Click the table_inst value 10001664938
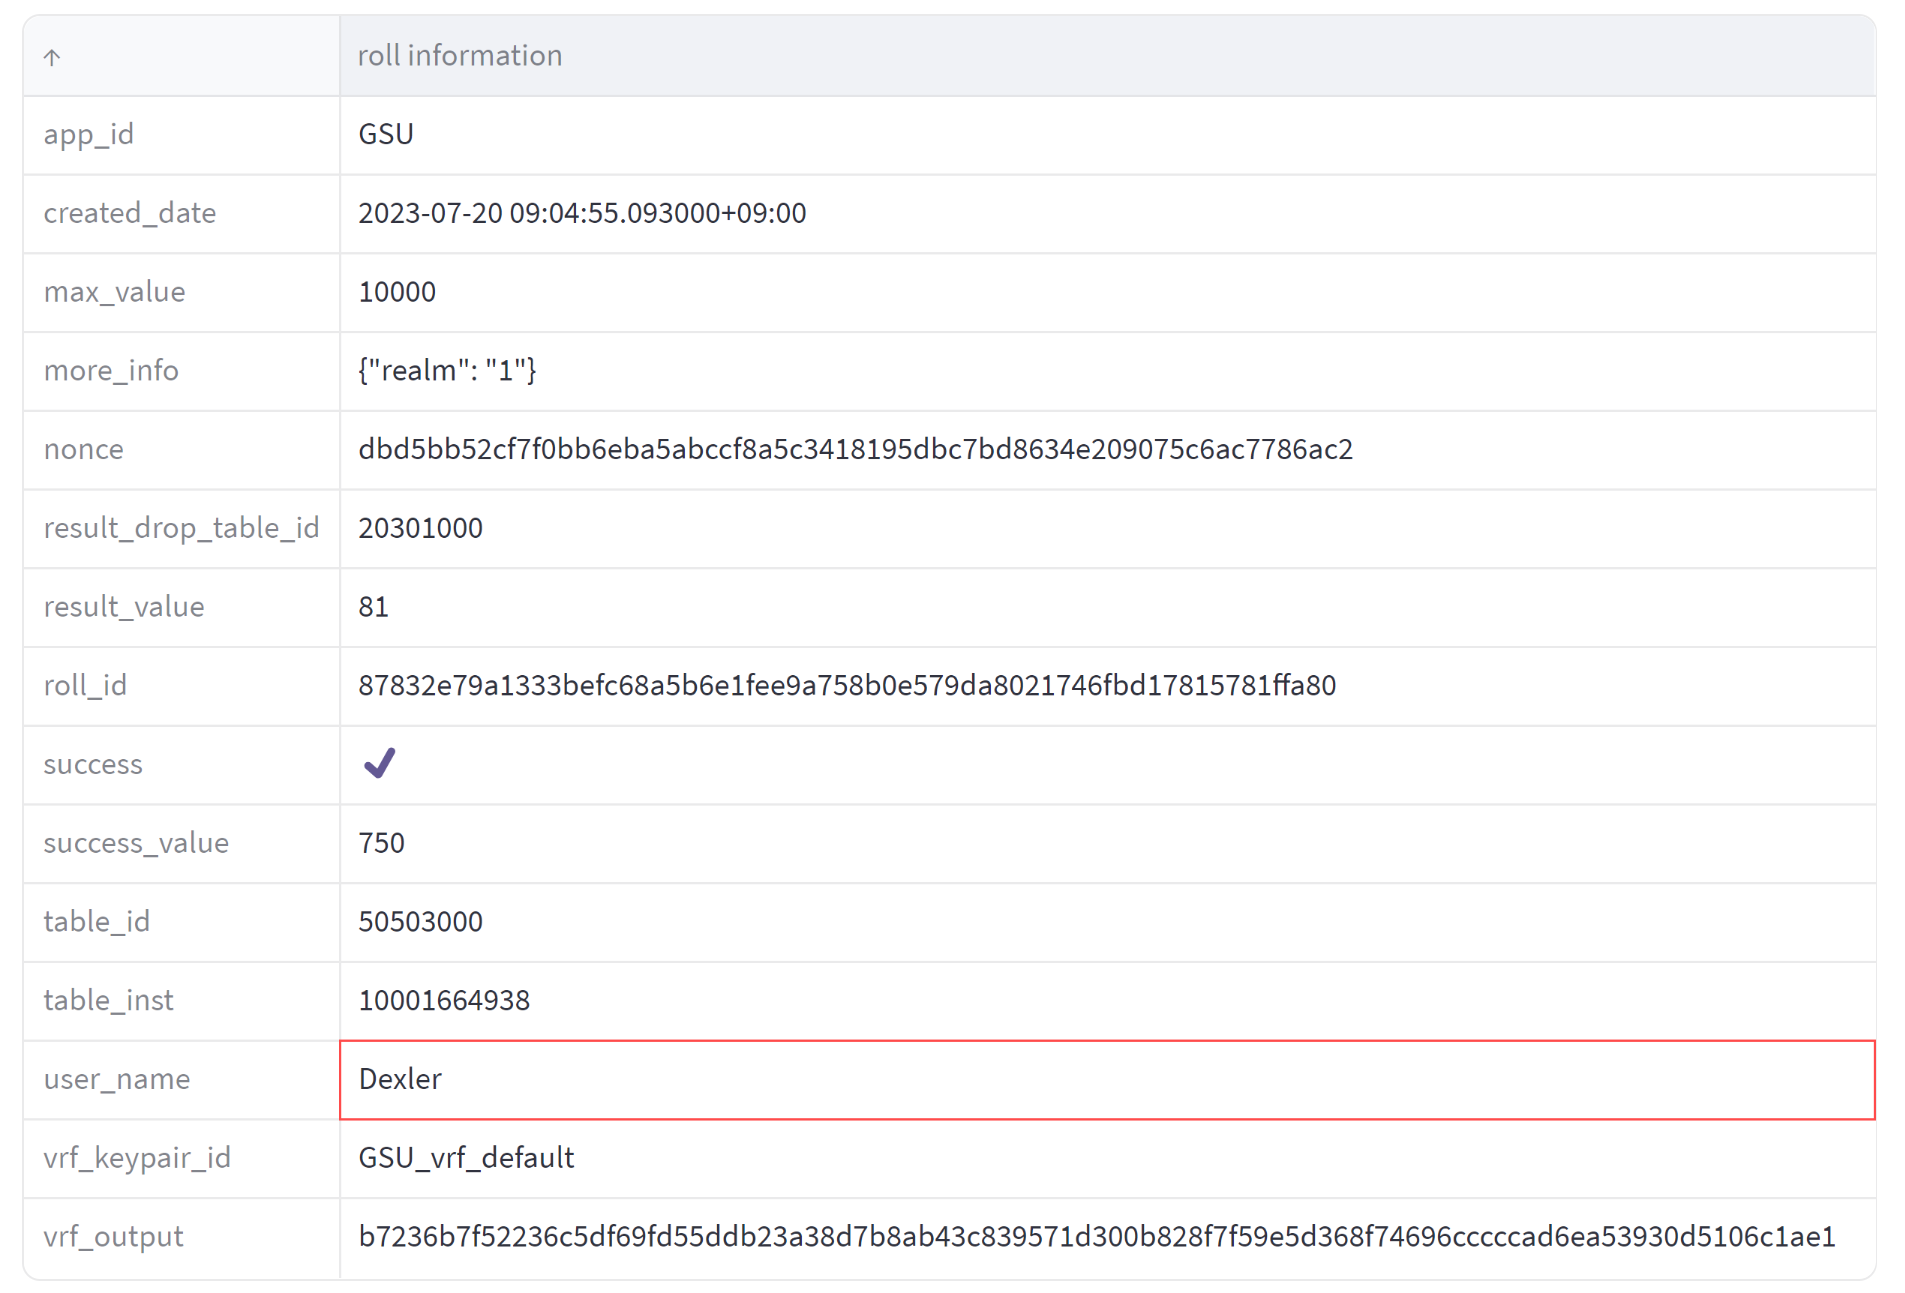The height and width of the screenshot is (1293, 1905). (444, 1001)
